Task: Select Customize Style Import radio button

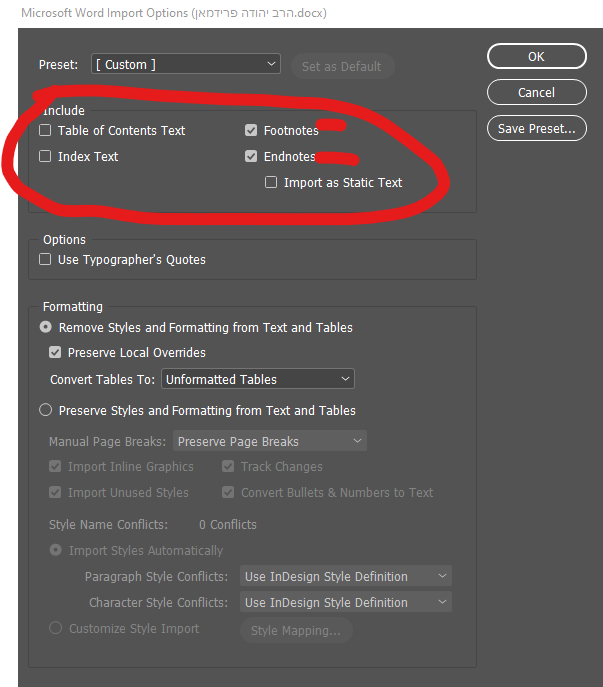Action: coord(56,628)
